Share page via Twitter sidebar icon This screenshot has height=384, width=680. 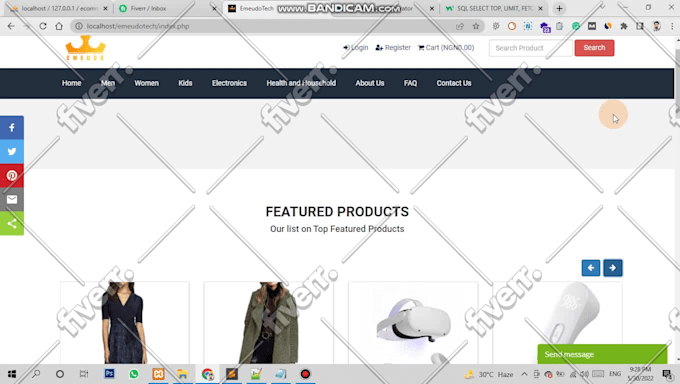pyautogui.click(x=12, y=151)
